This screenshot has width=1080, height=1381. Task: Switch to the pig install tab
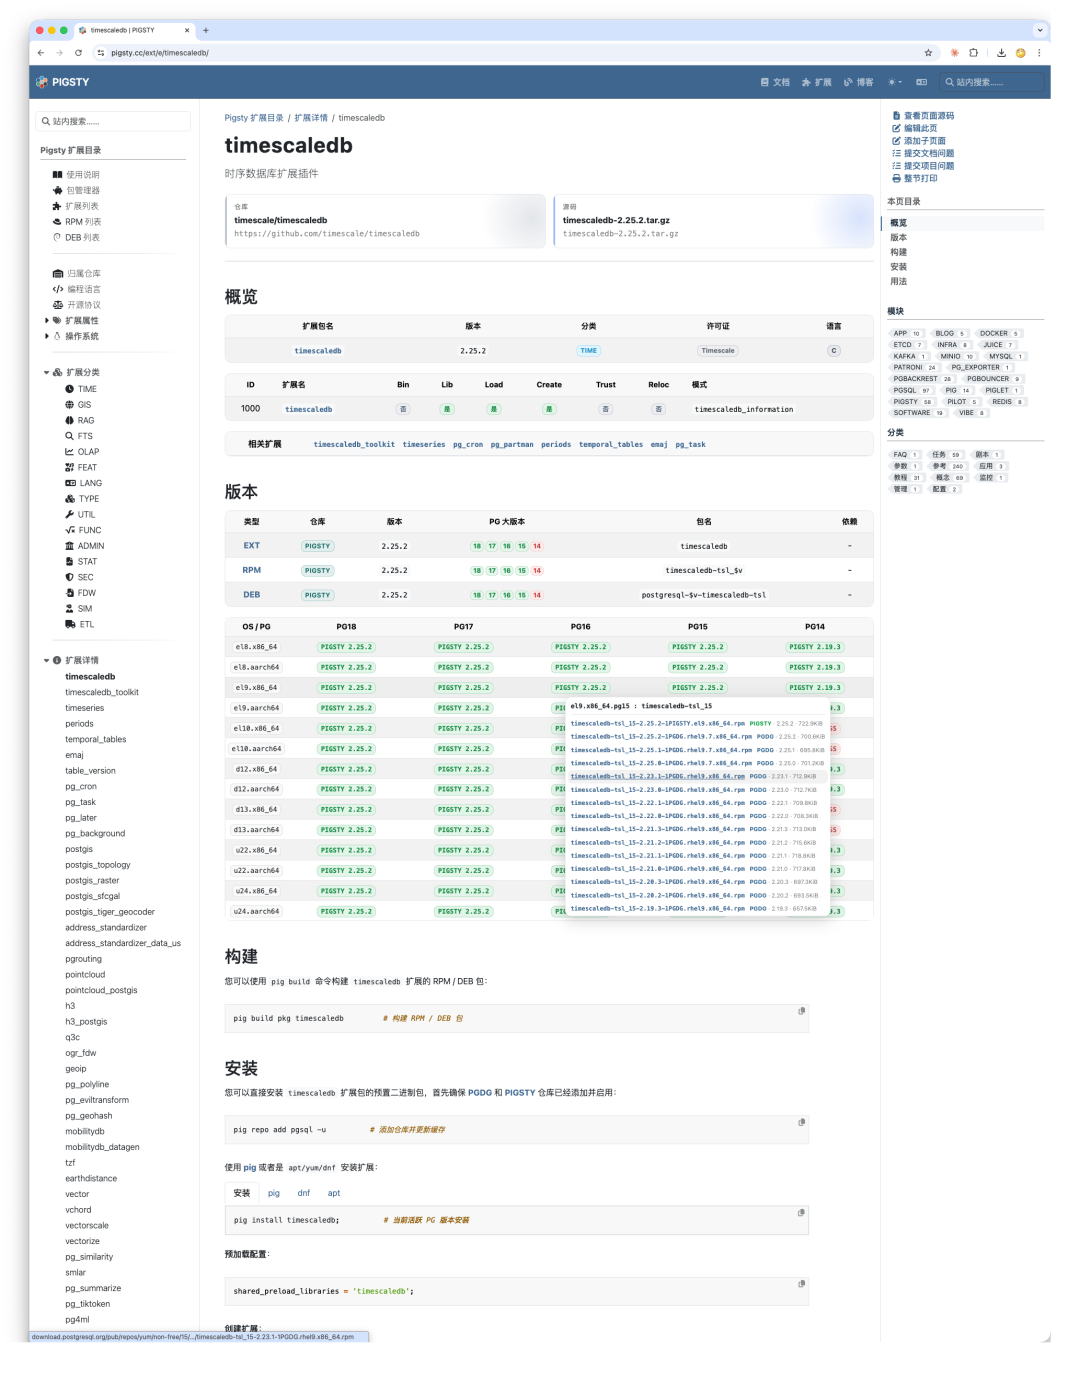pos(274,1193)
